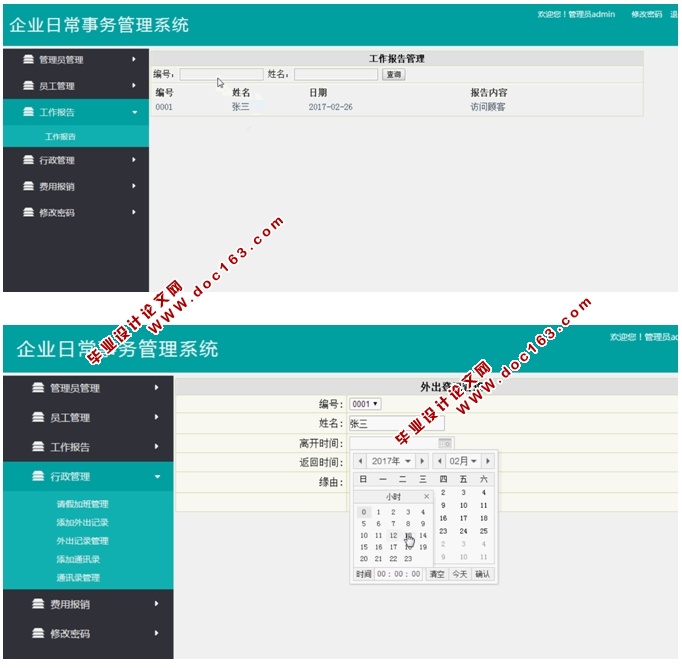The height and width of the screenshot is (668, 682).
Task: Click 今天 button in date picker
Action: tap(459, 574)
